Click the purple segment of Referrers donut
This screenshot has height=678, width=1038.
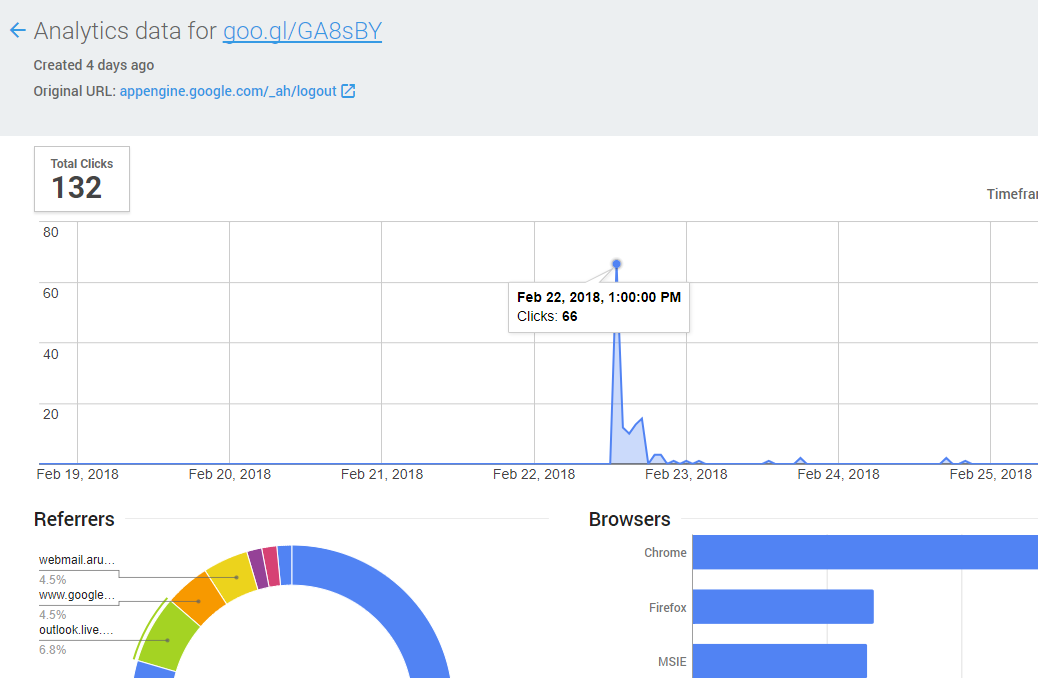pos(258,569)
